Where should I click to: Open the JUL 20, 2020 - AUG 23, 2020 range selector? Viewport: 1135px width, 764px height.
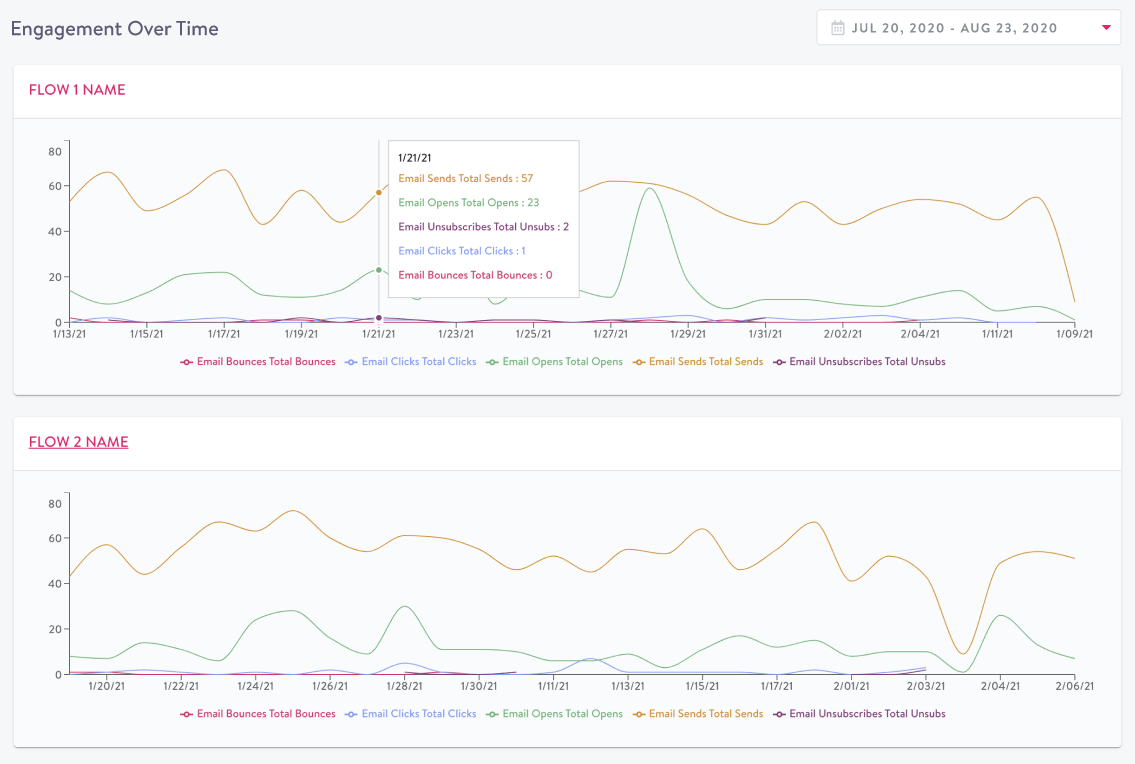click(969, 28)
